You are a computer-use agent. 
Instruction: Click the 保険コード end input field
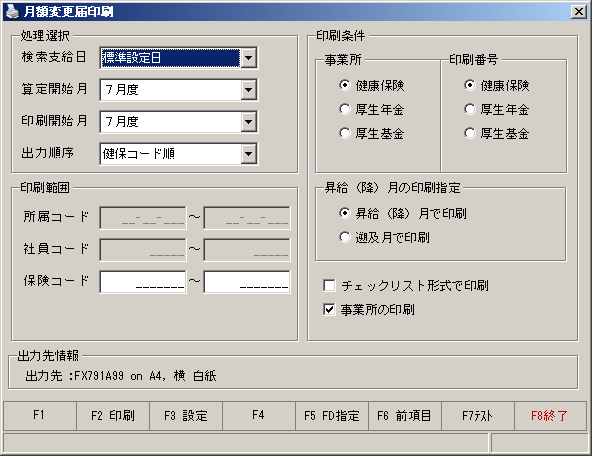click(247, 282)
